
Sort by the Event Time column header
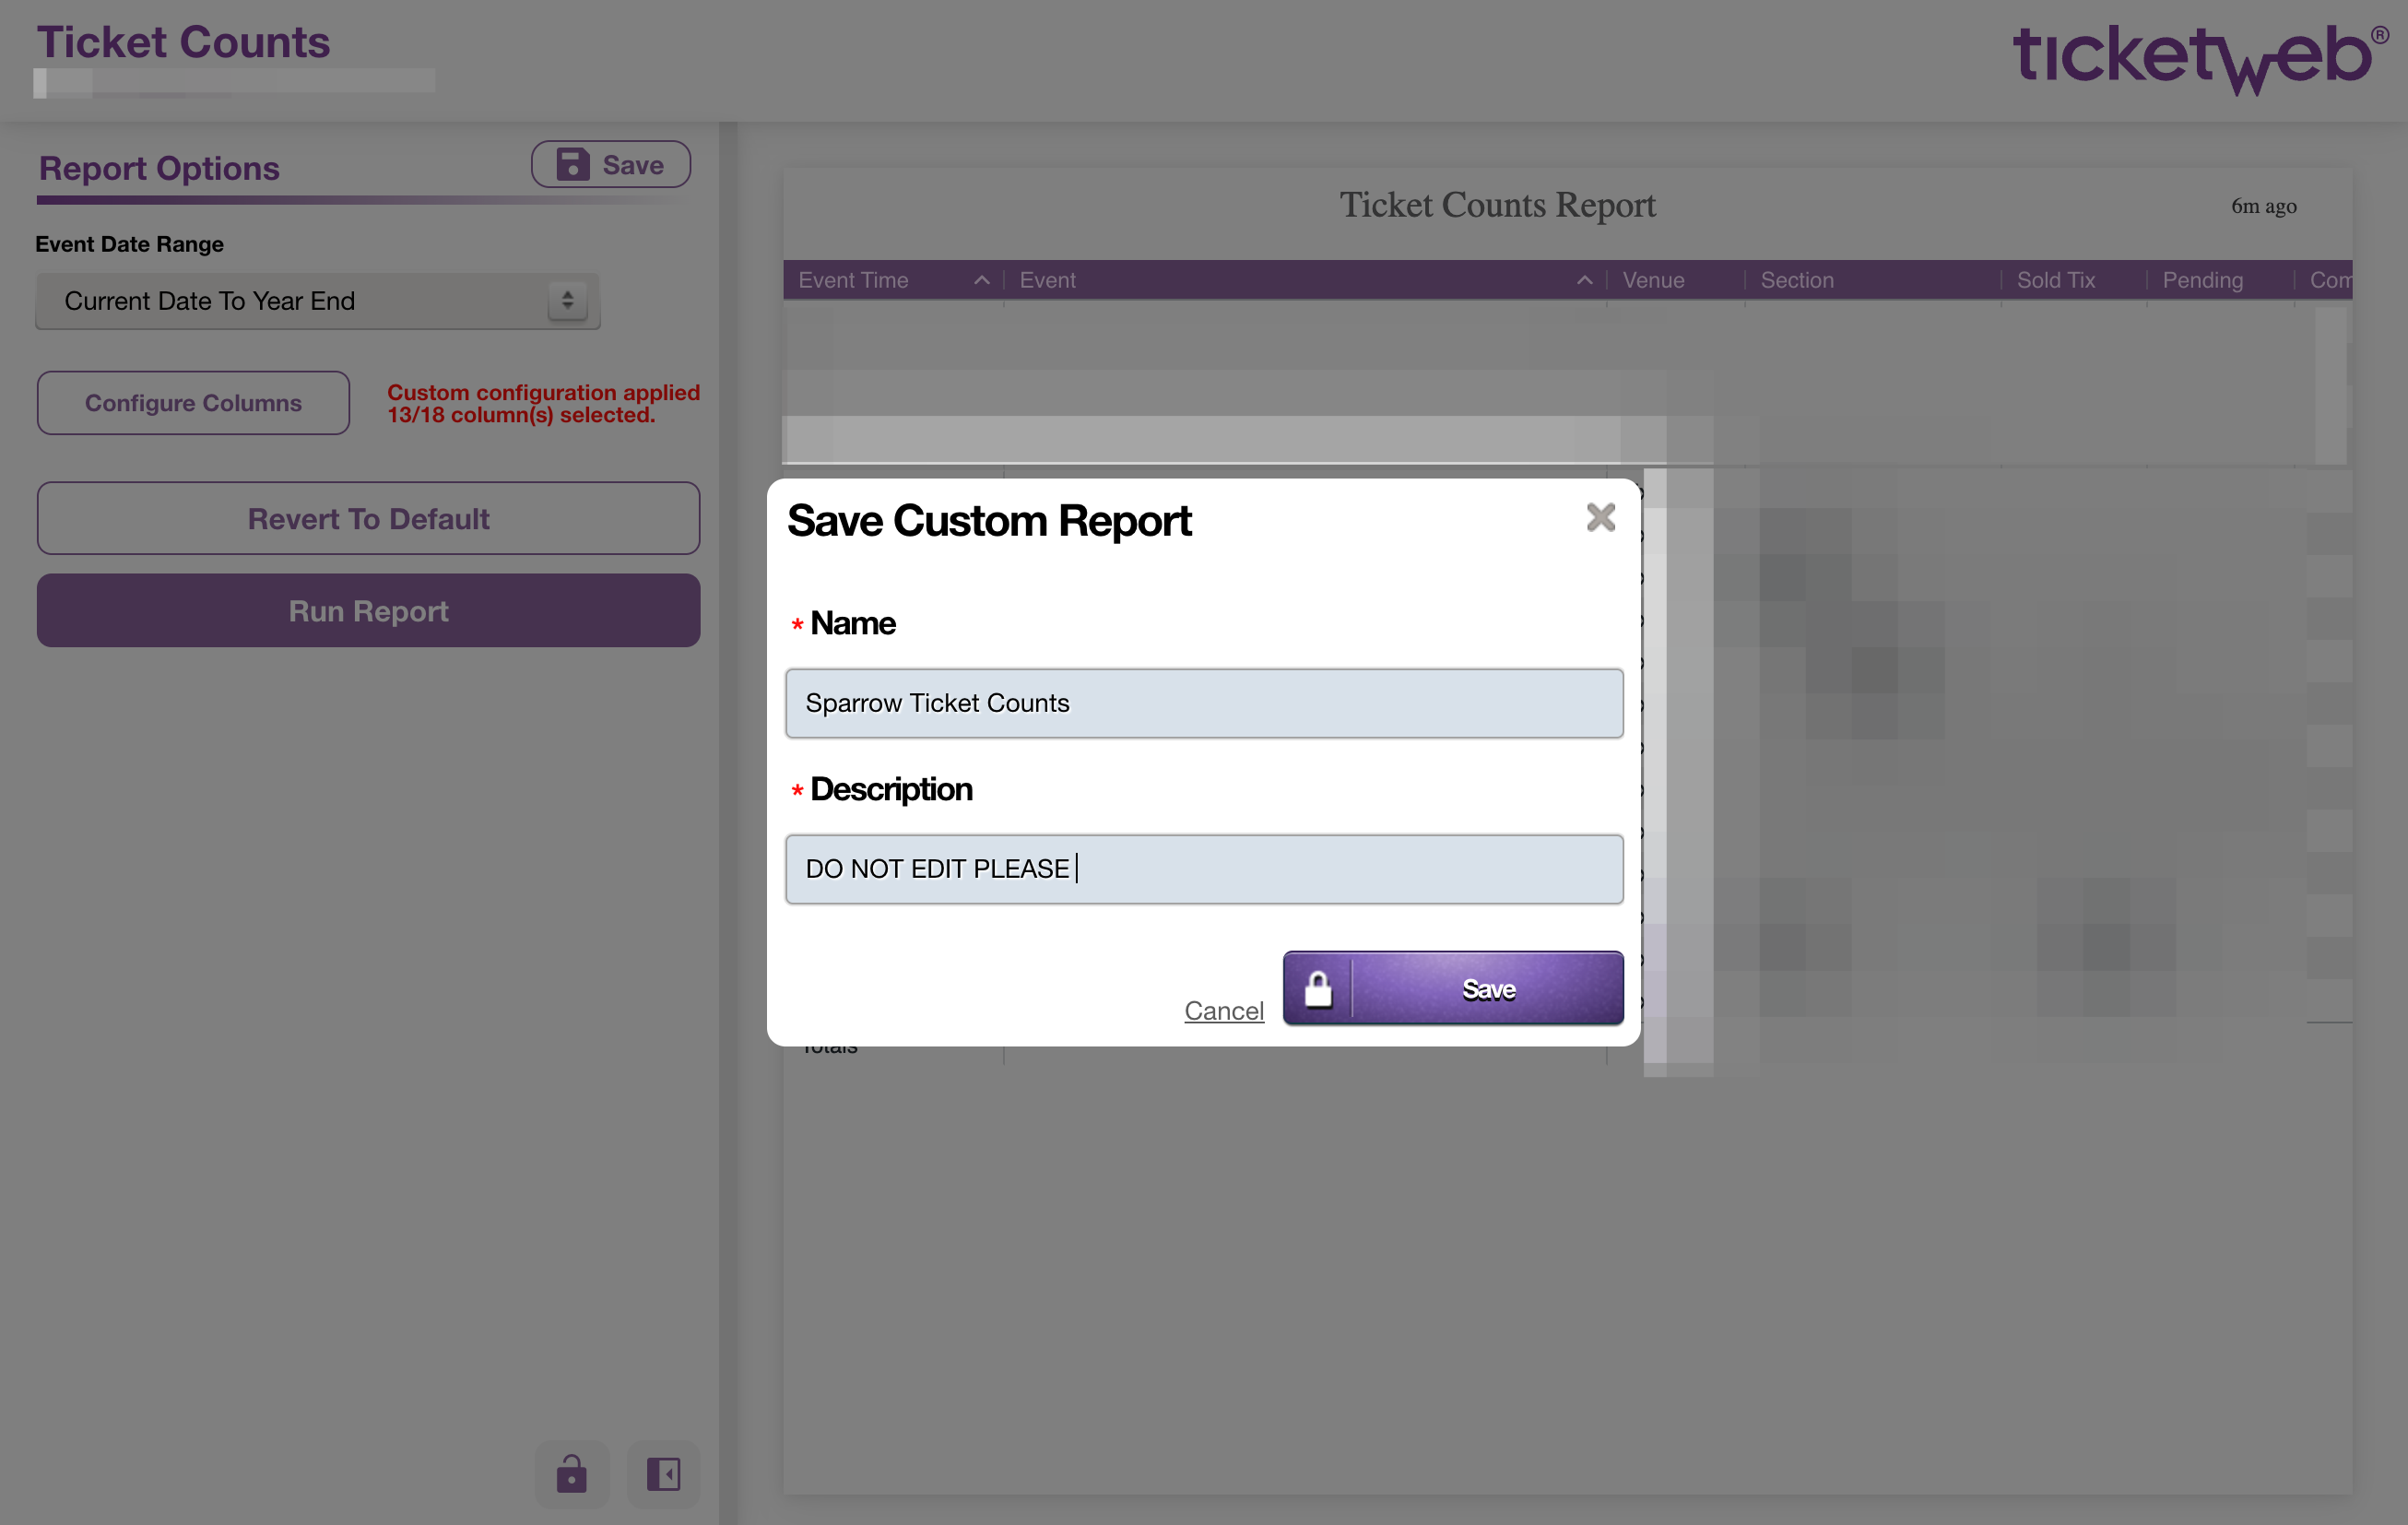(893, 280)
